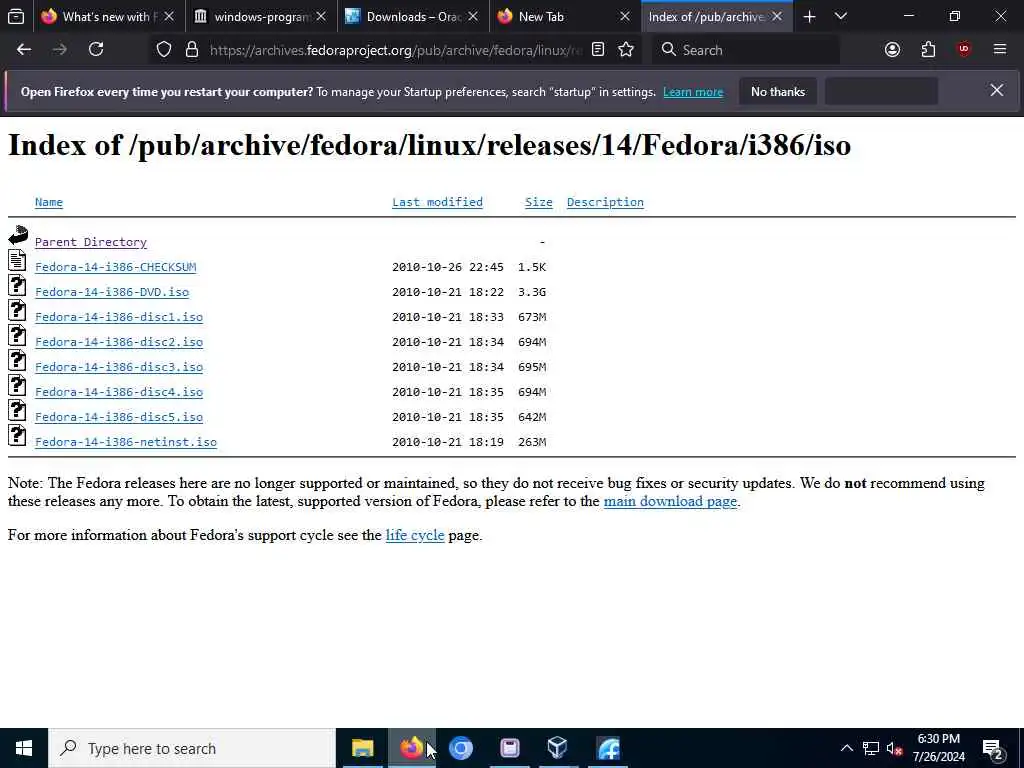The image size is (1024, 768).
Task: Download Fedora-14-i386-disc5.iso
Action: [x=119, y=417]
